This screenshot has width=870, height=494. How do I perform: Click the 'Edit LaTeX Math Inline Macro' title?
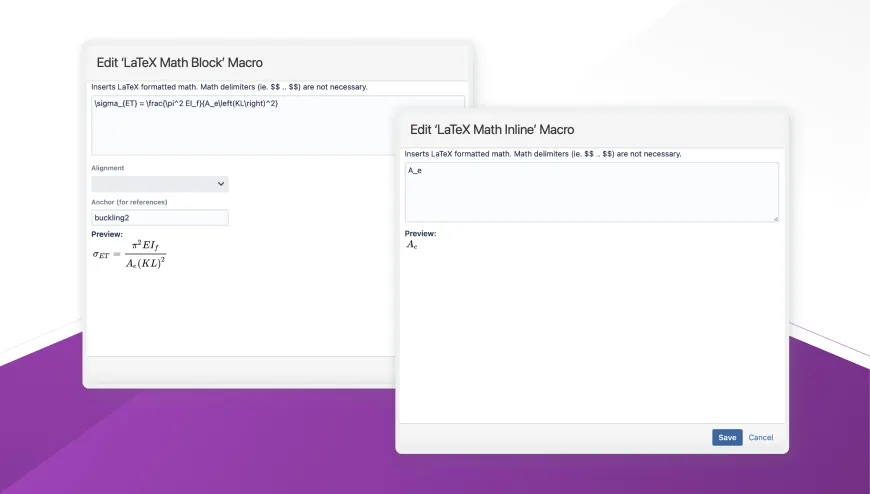click(492, 130)
